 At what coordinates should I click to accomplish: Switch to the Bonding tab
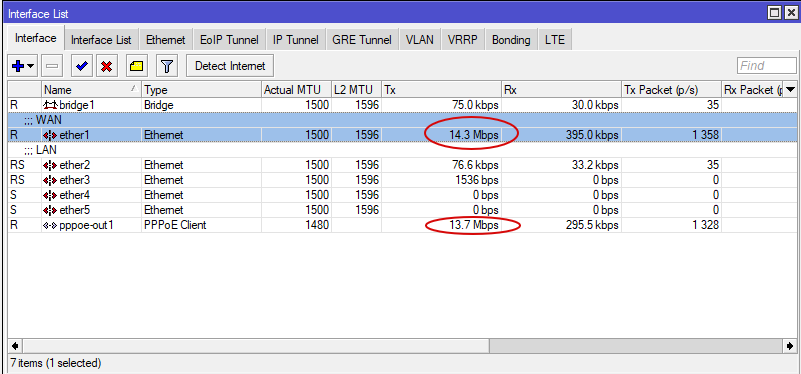[x=511, y=40]
